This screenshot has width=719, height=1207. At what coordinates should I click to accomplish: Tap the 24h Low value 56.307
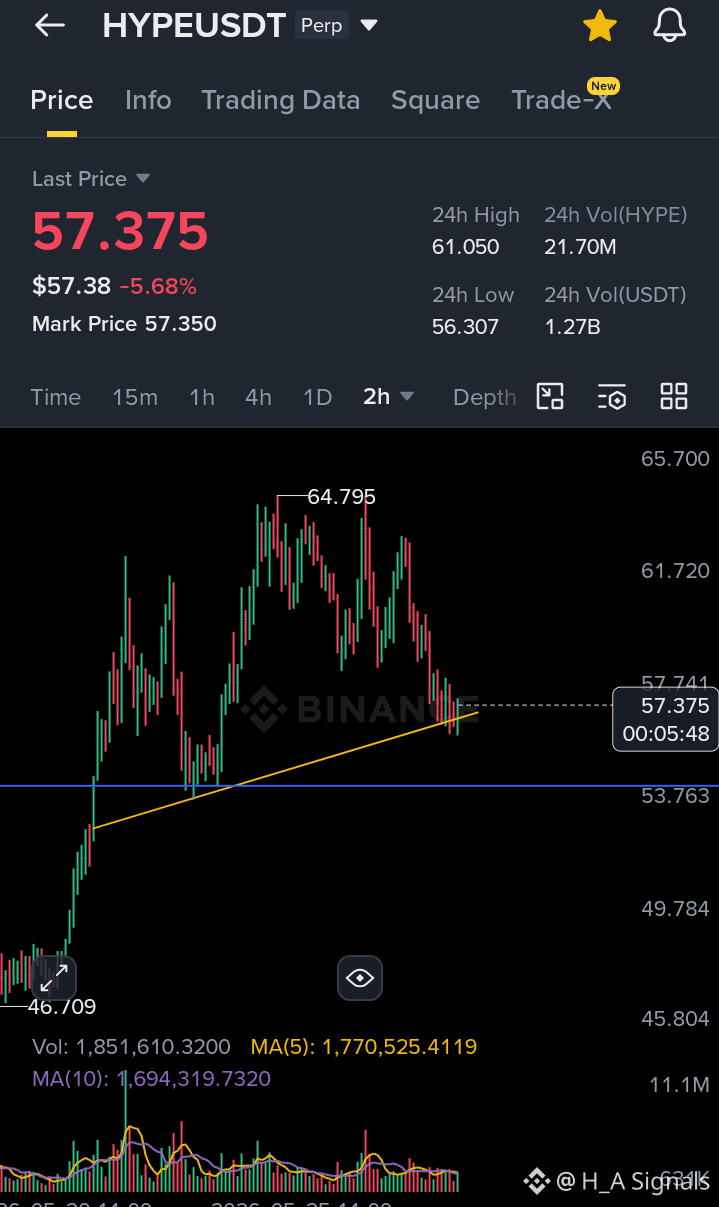point(465,327)
